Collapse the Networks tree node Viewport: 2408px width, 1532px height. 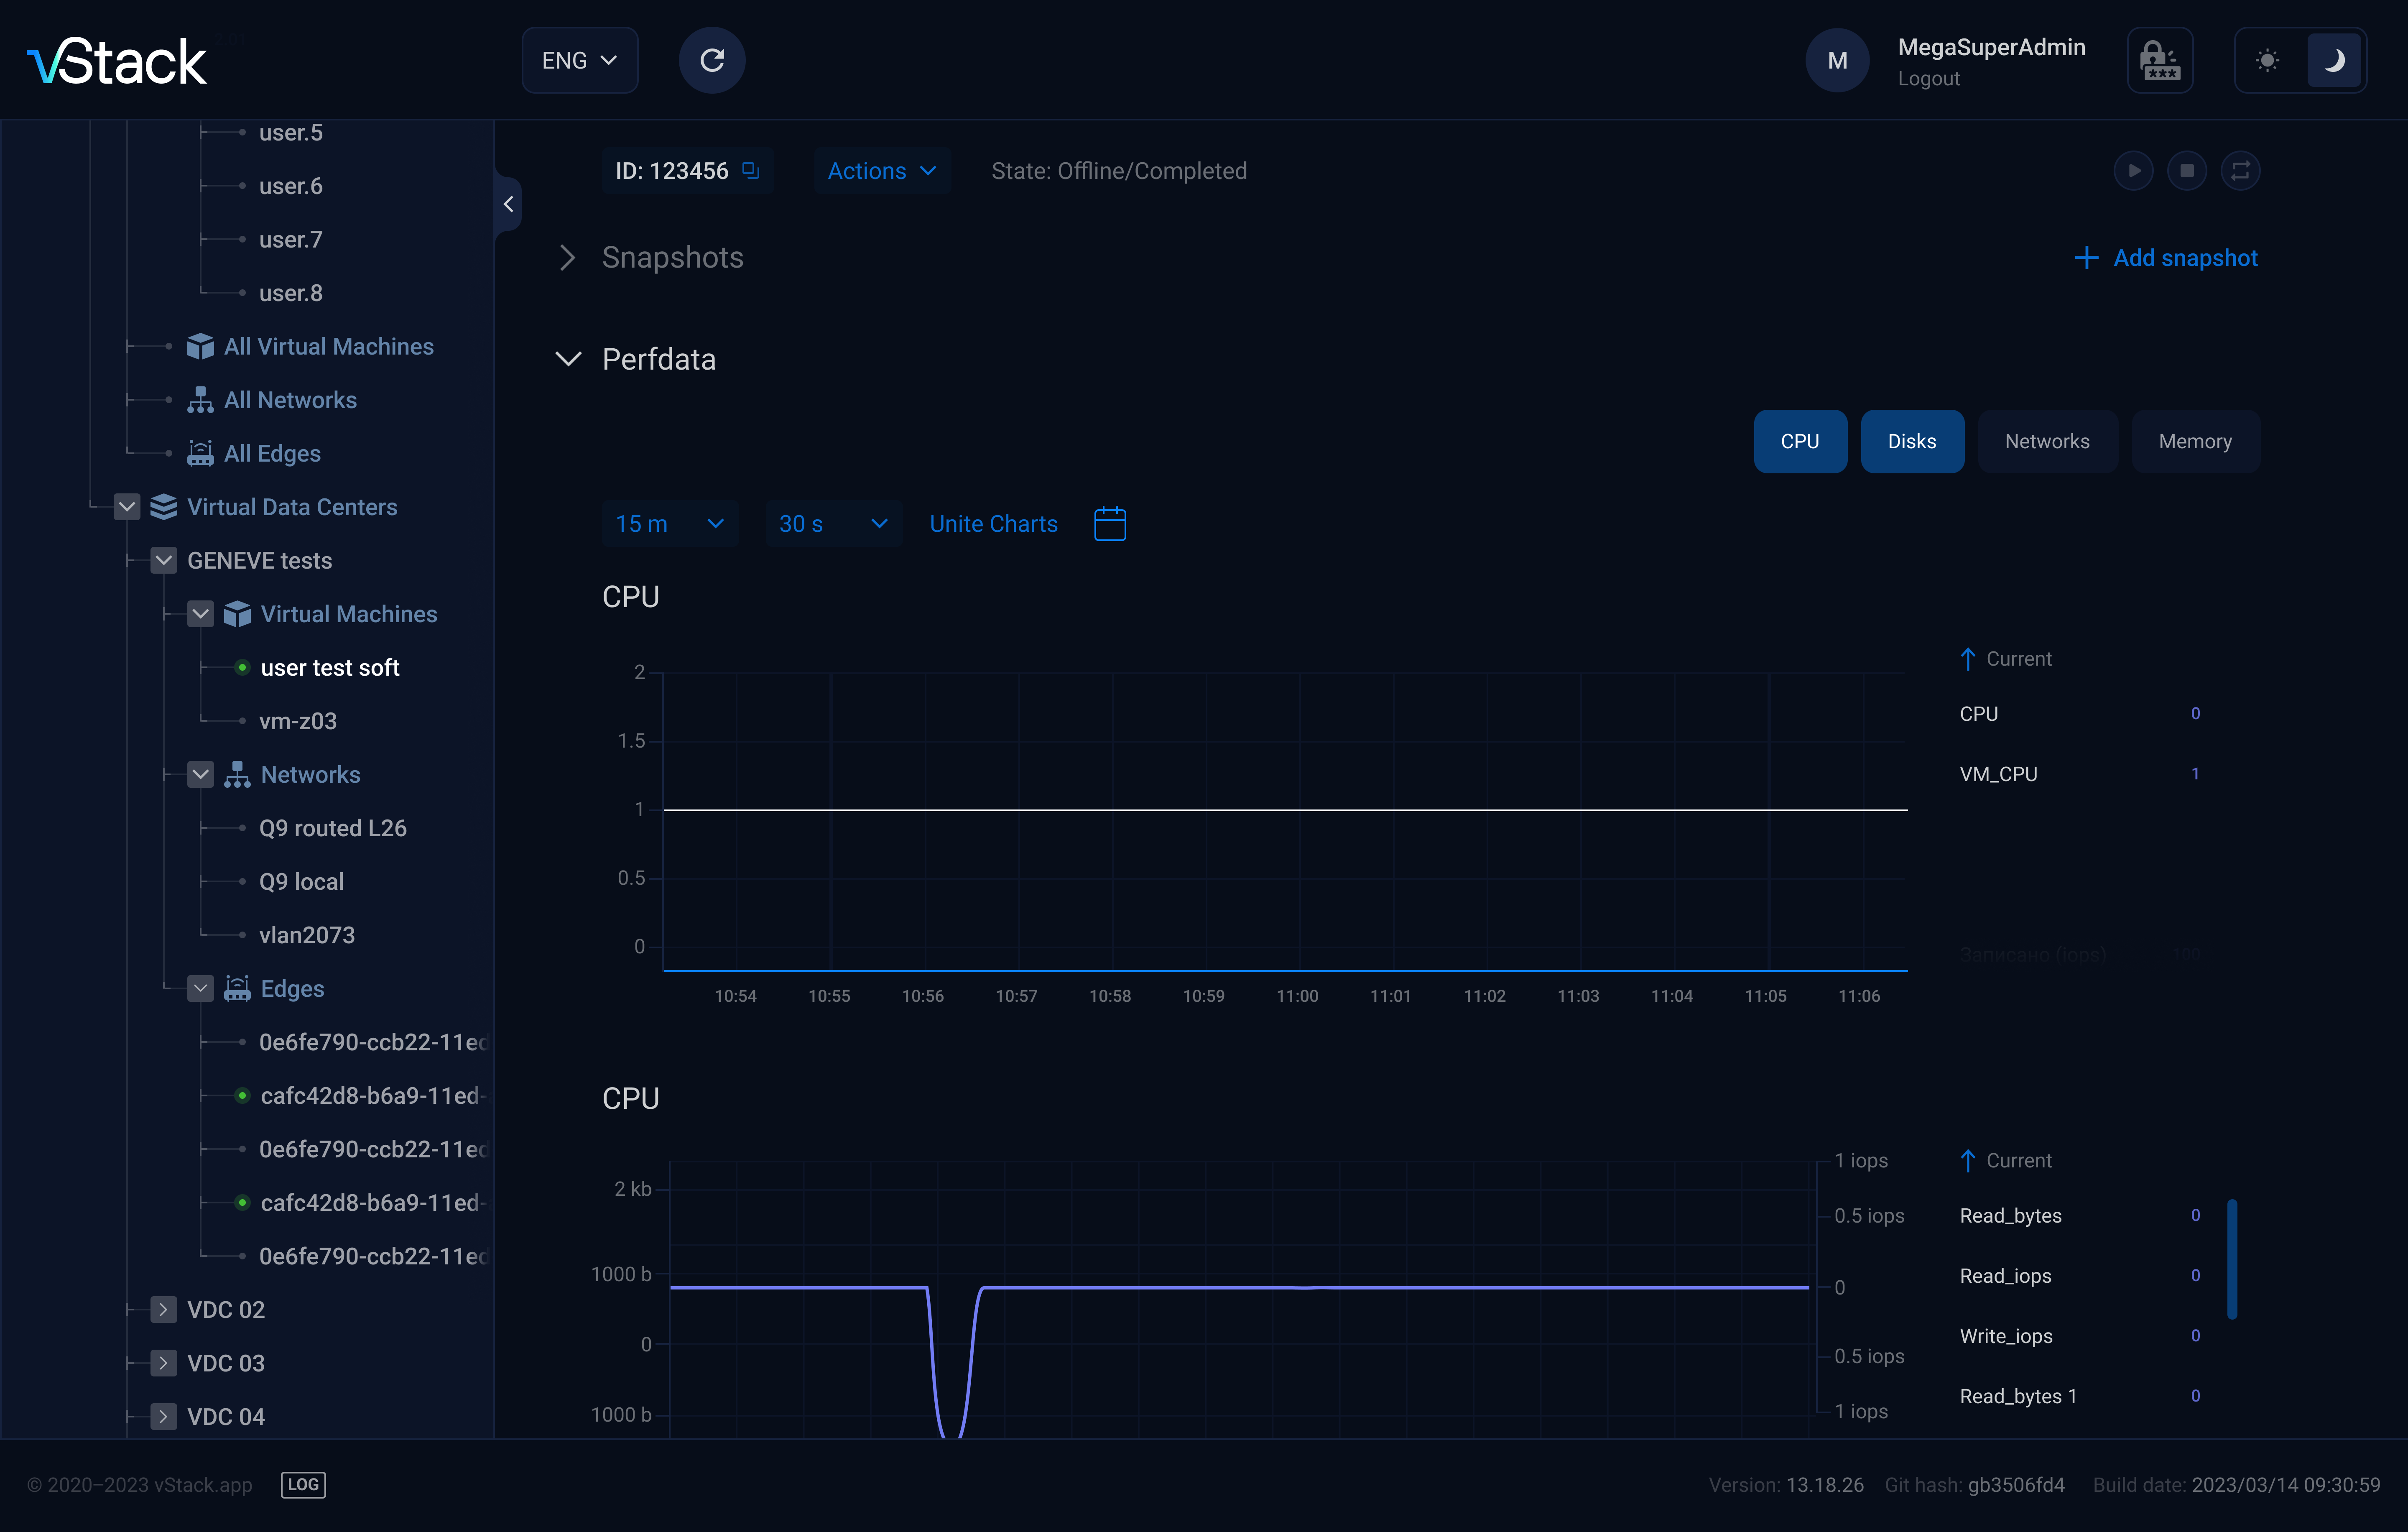201,774
